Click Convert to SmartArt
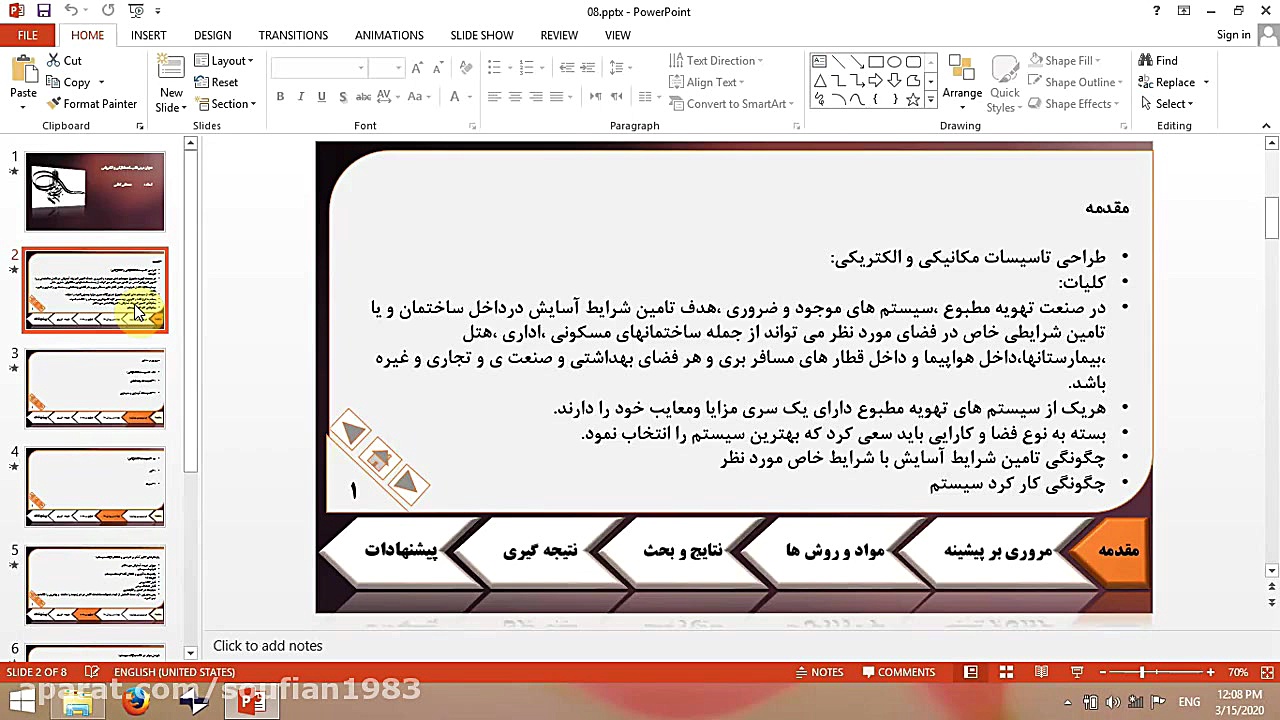Viewport: 1280px width, 720px height. click(731, 104)
